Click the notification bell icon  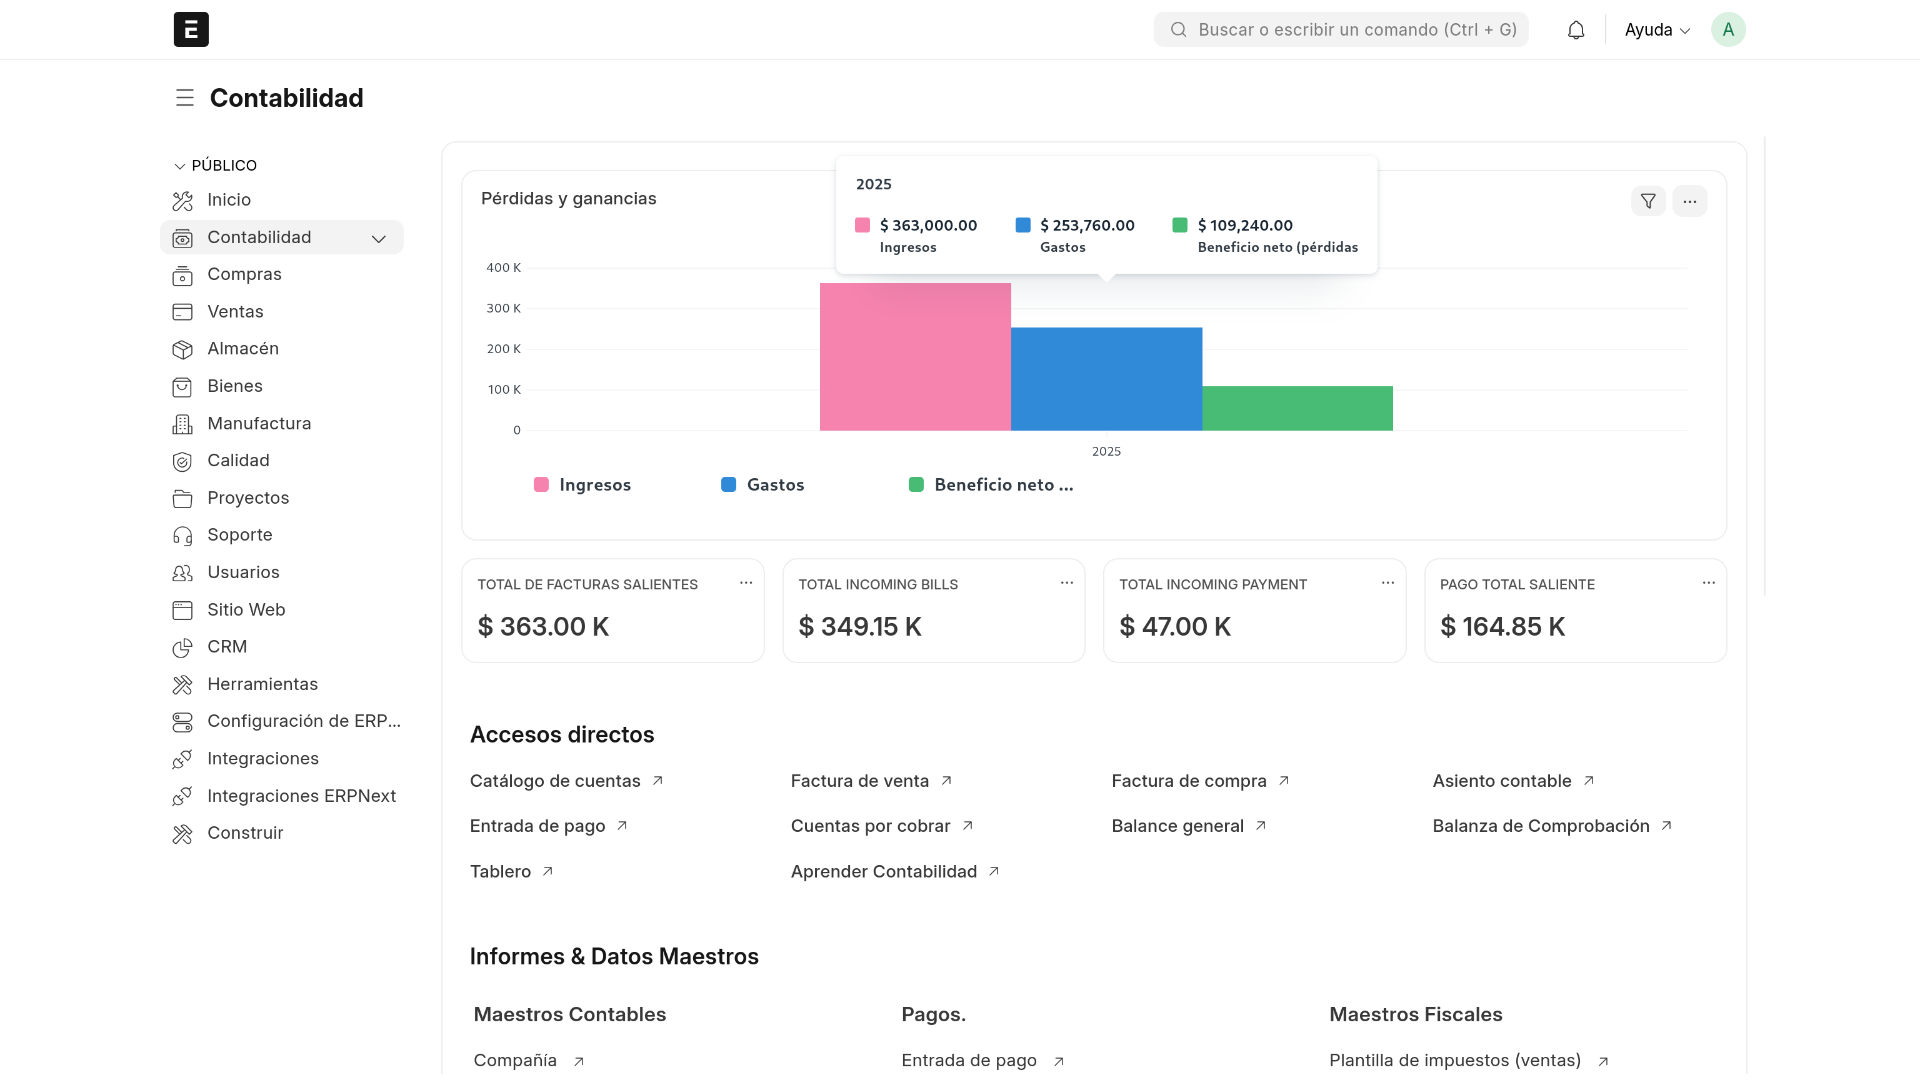(1576, 29)
